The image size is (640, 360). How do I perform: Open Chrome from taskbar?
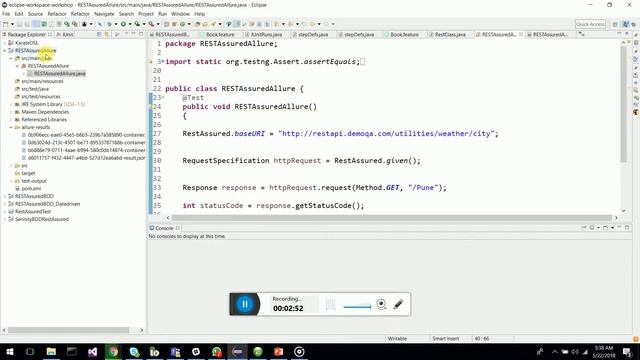[x=113, y=351]
